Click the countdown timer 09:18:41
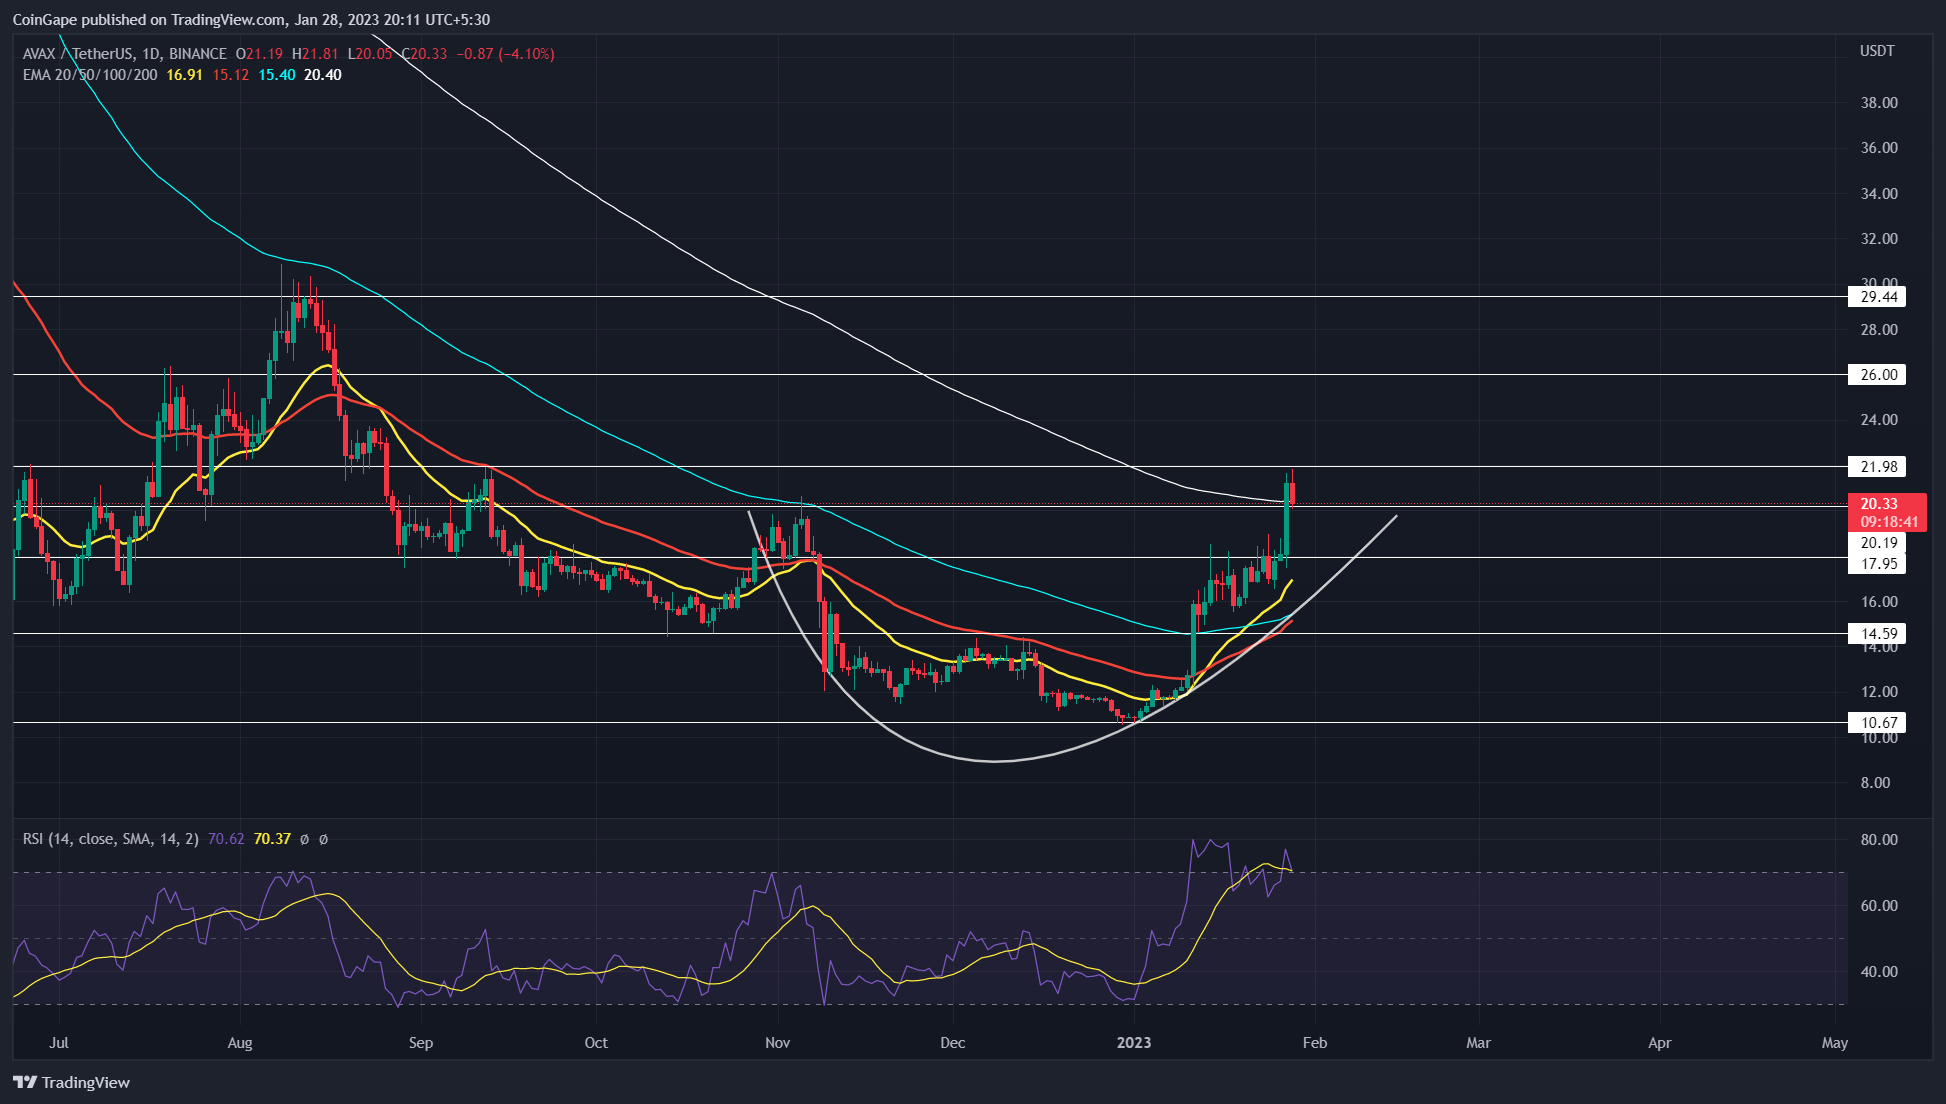This screenshot has width=1946, height=1104. [x=1889, y=522]
